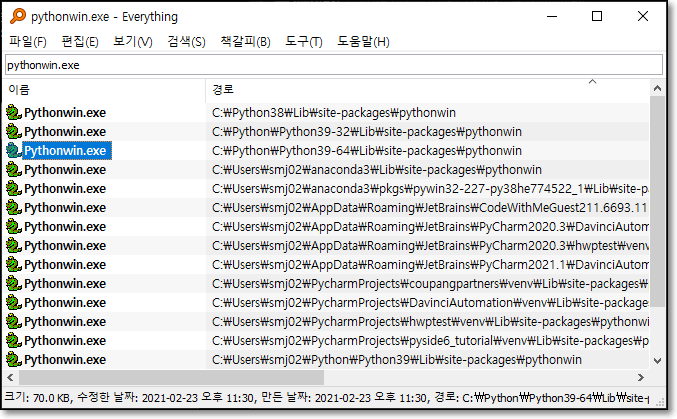Open the 보기(V) menu
The width and height of the screenshot is (677, 419).
pos(133,41)
